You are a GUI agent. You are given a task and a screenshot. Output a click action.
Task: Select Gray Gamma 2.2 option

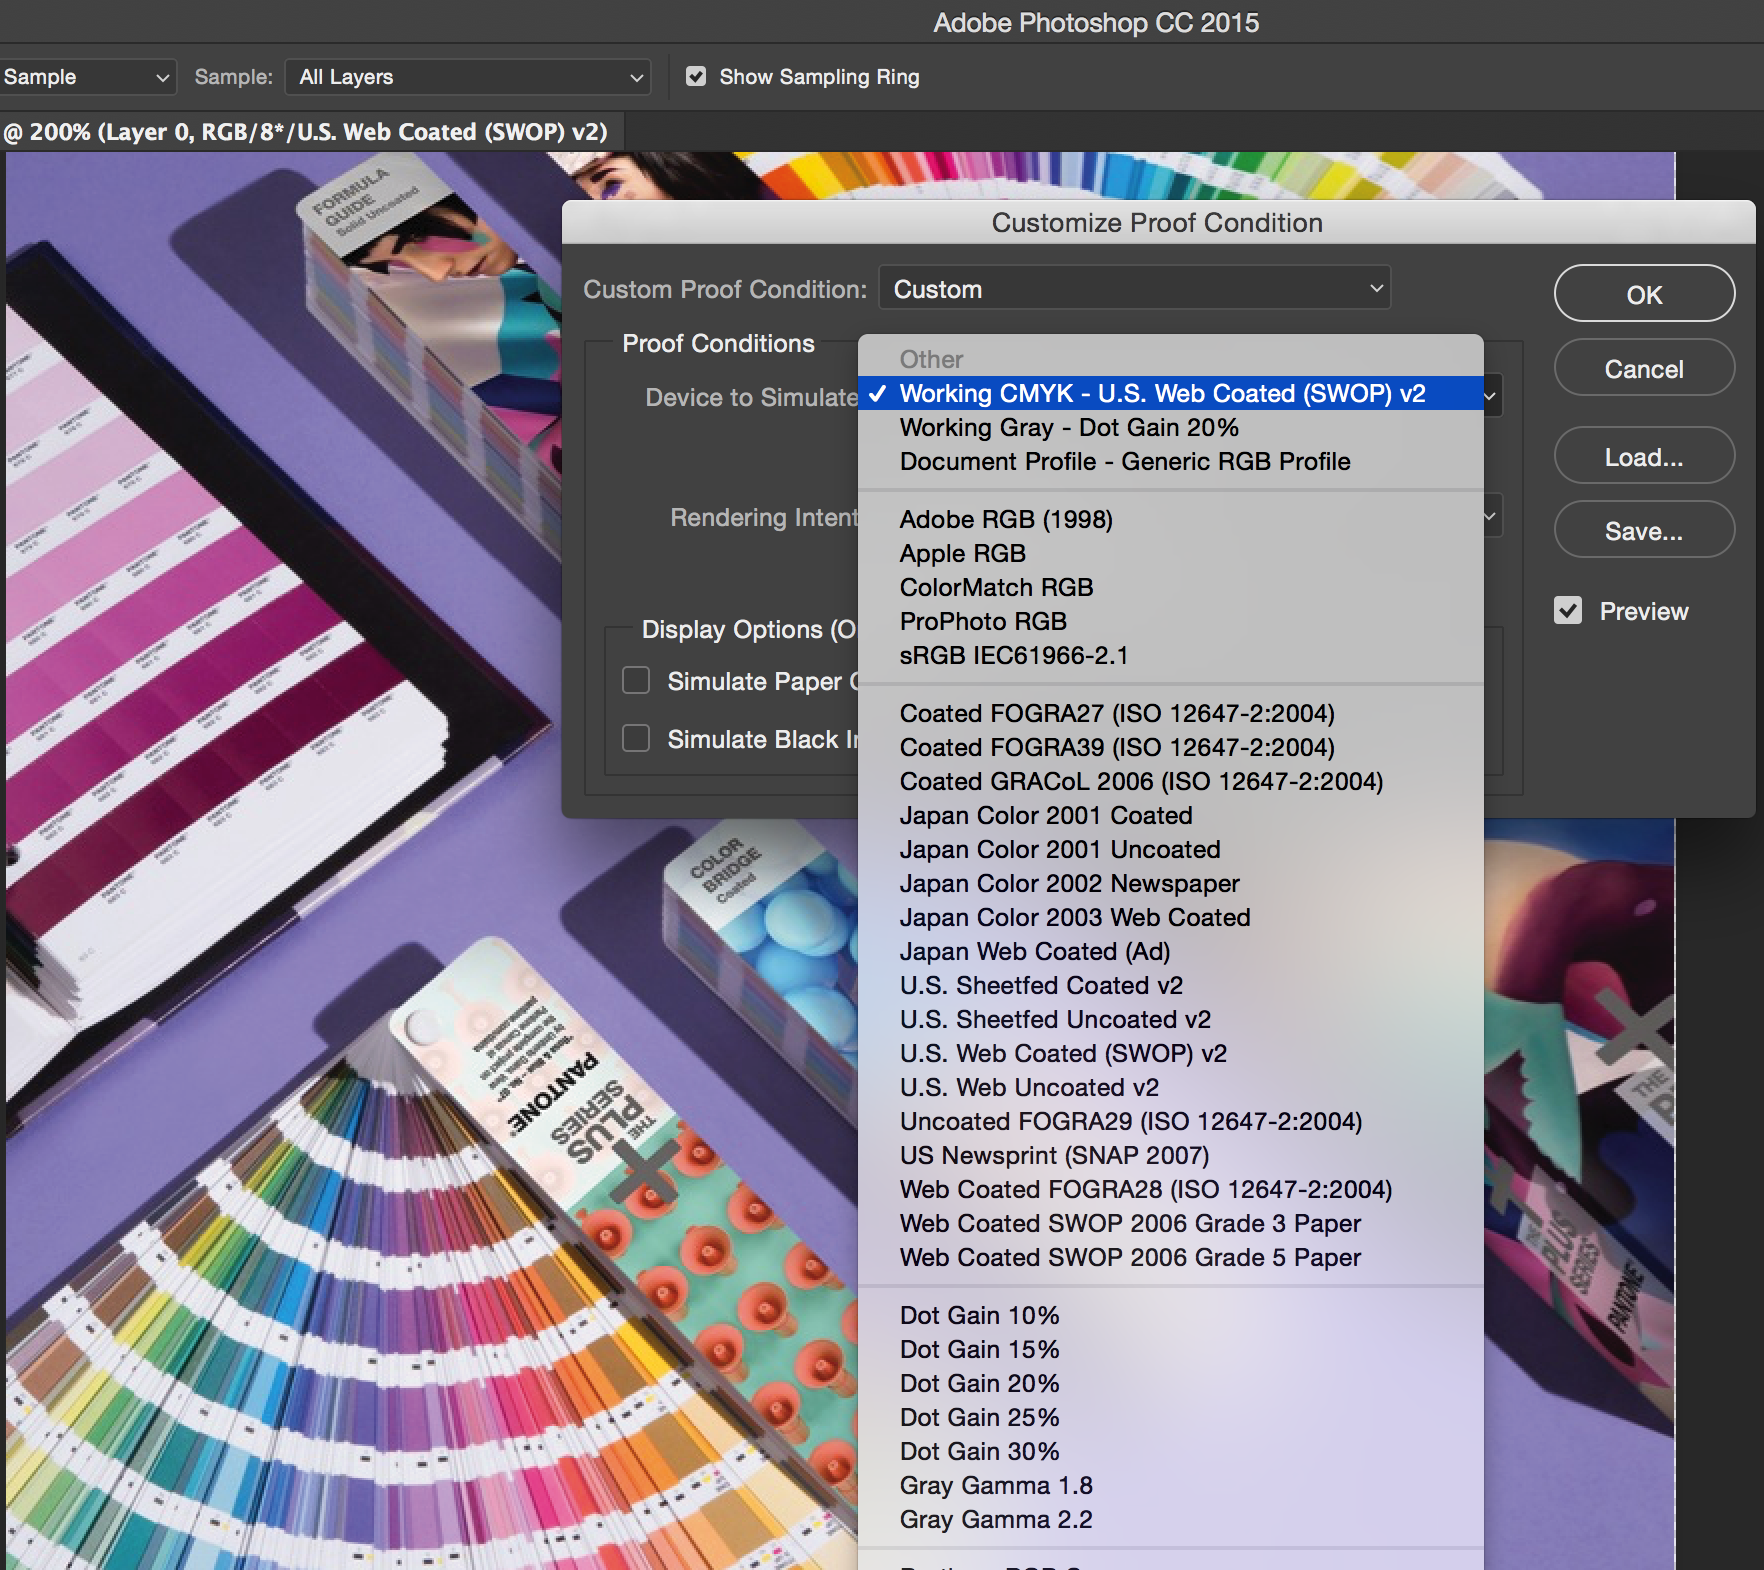click(x=995, y=1519)
